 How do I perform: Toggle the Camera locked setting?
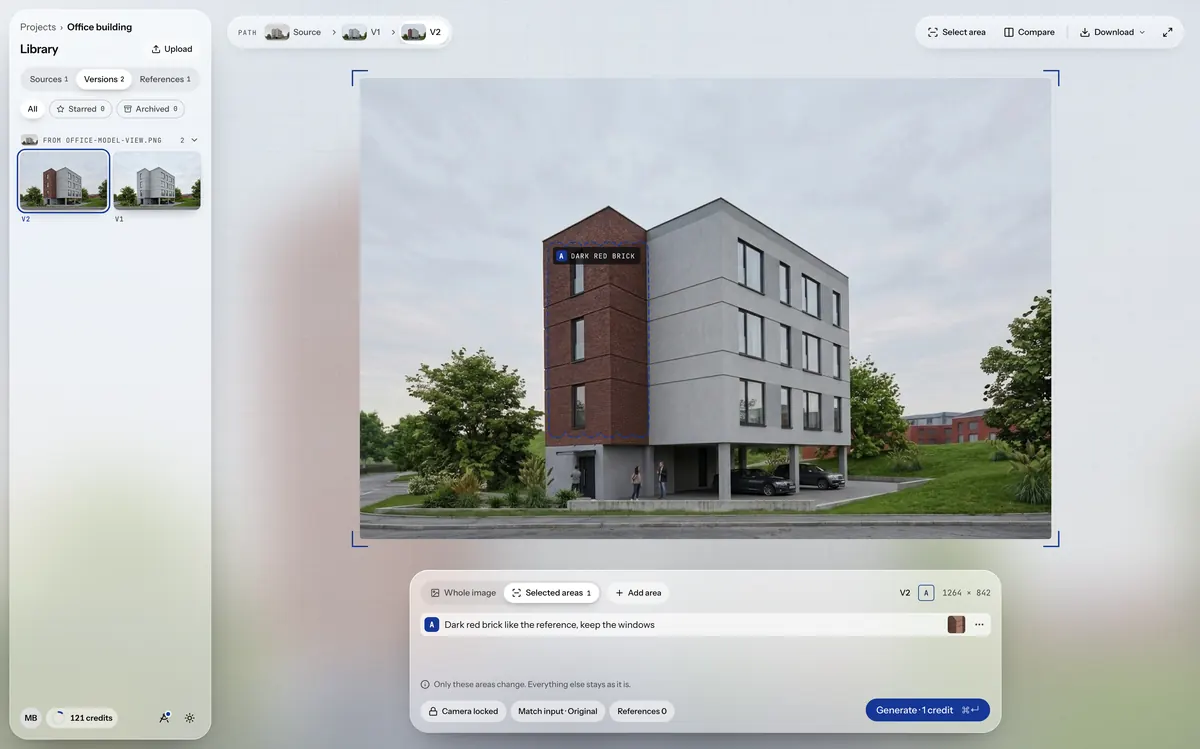pos(464,711)
